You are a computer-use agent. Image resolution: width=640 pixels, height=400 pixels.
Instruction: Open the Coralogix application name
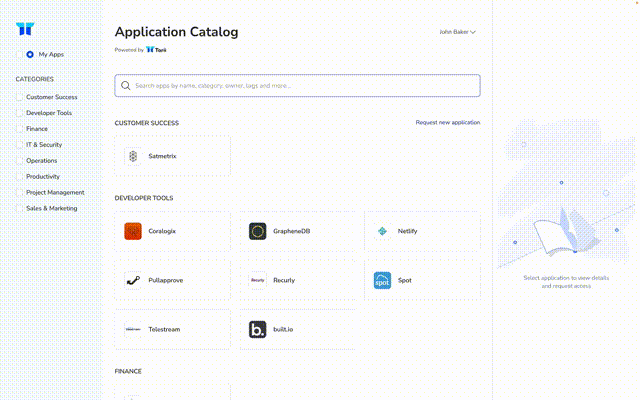click(x=162, y=231)
